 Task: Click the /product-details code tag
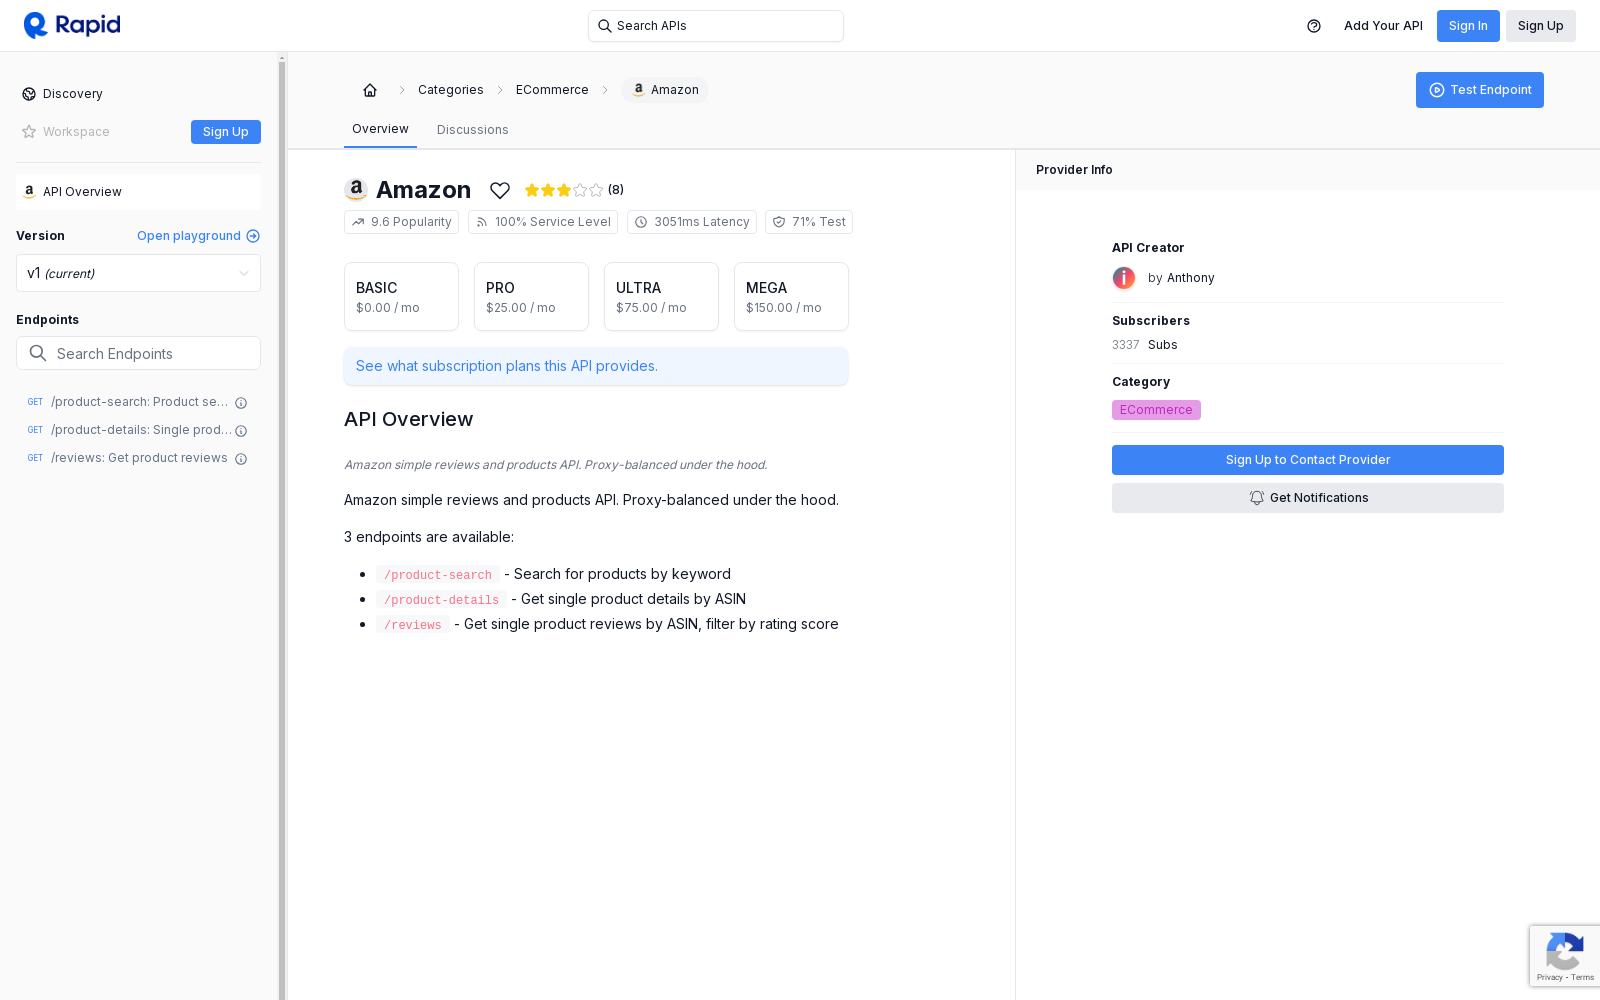coord(441,600)
